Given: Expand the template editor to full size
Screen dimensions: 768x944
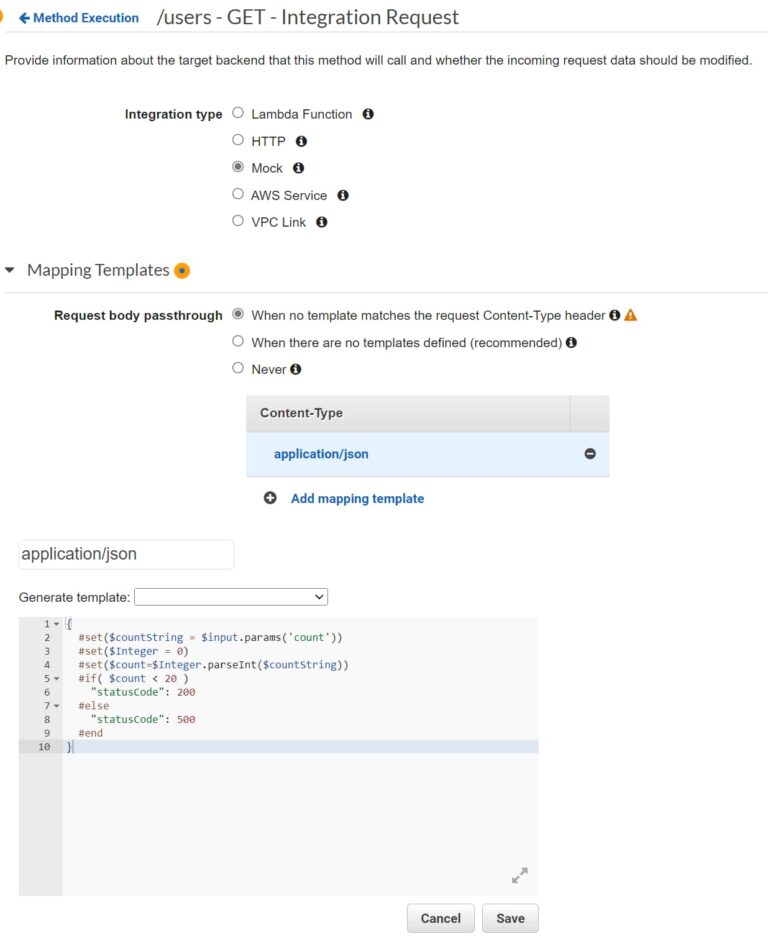Looking at the screenshot, I should pyautogui.click(x=519, y=875).
